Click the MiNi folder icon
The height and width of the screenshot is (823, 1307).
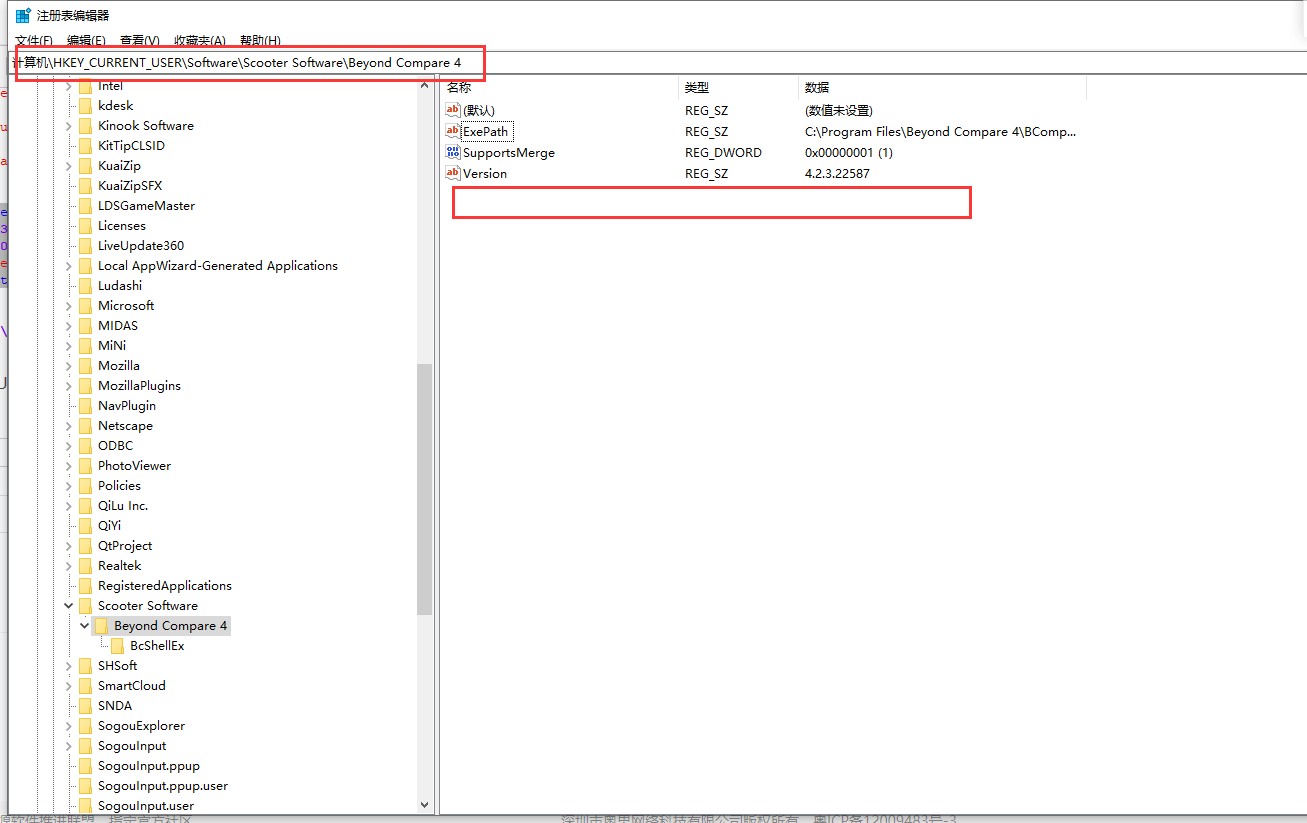85,346
